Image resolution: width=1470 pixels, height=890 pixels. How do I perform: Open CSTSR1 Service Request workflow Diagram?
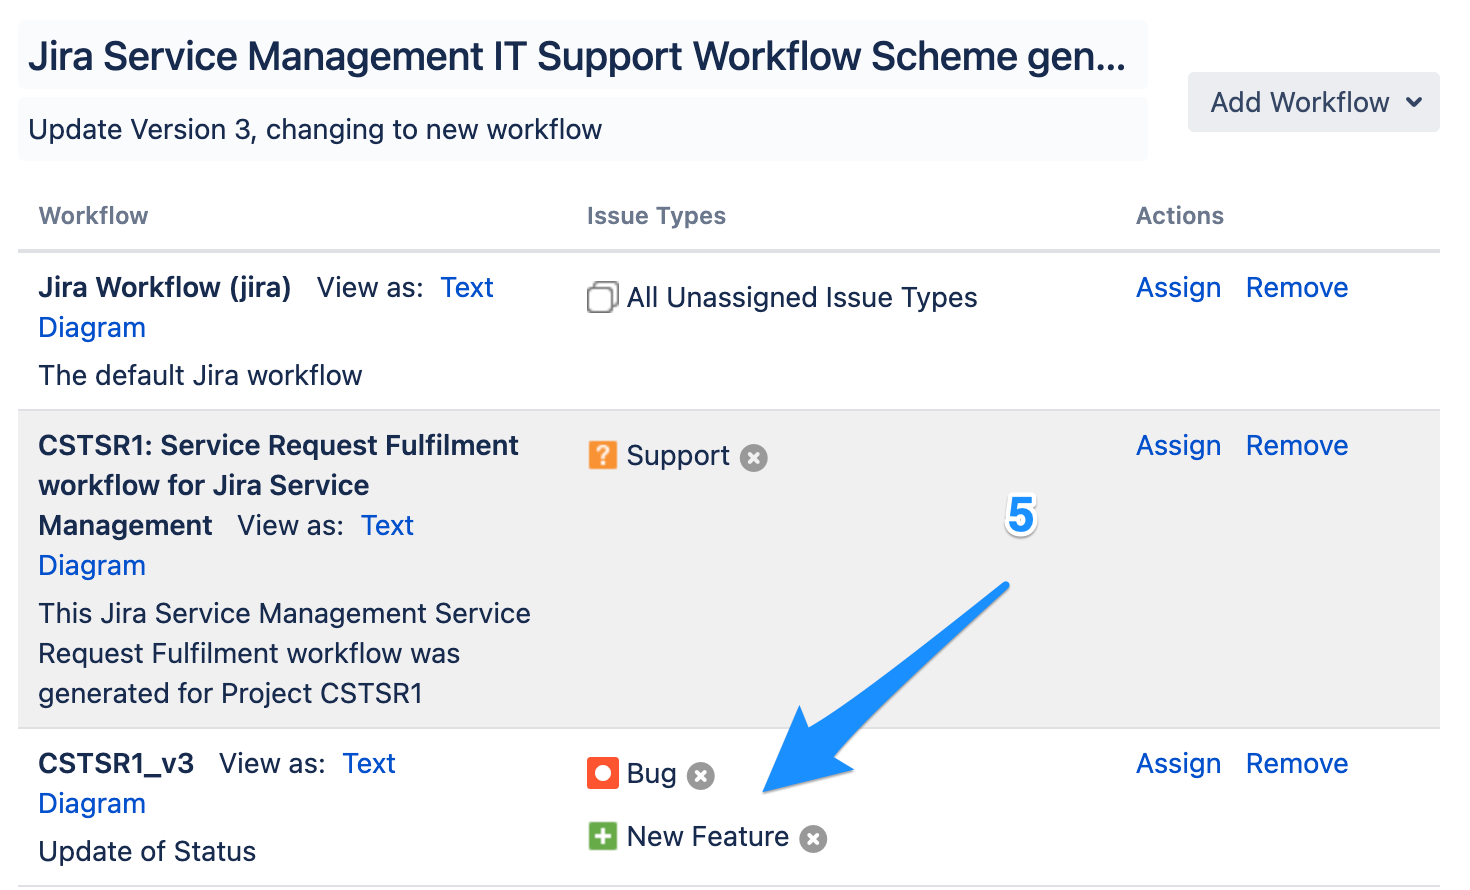click(92, 566)
